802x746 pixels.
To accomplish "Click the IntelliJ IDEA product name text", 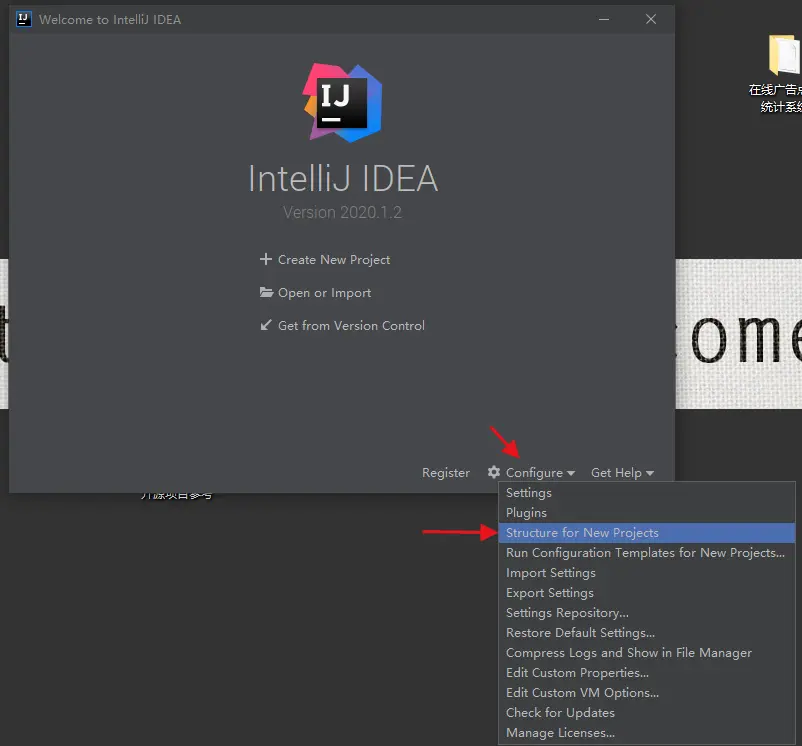I will (x=343, y=179).
